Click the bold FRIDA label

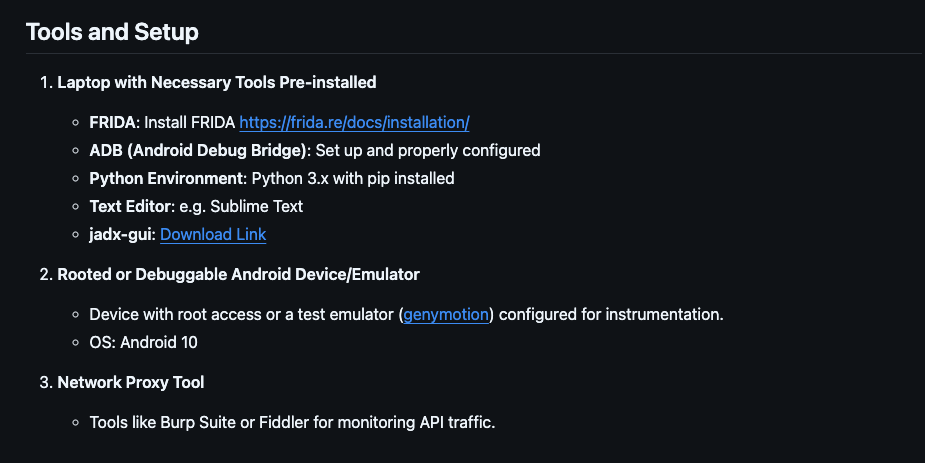(x=113, y=123)
